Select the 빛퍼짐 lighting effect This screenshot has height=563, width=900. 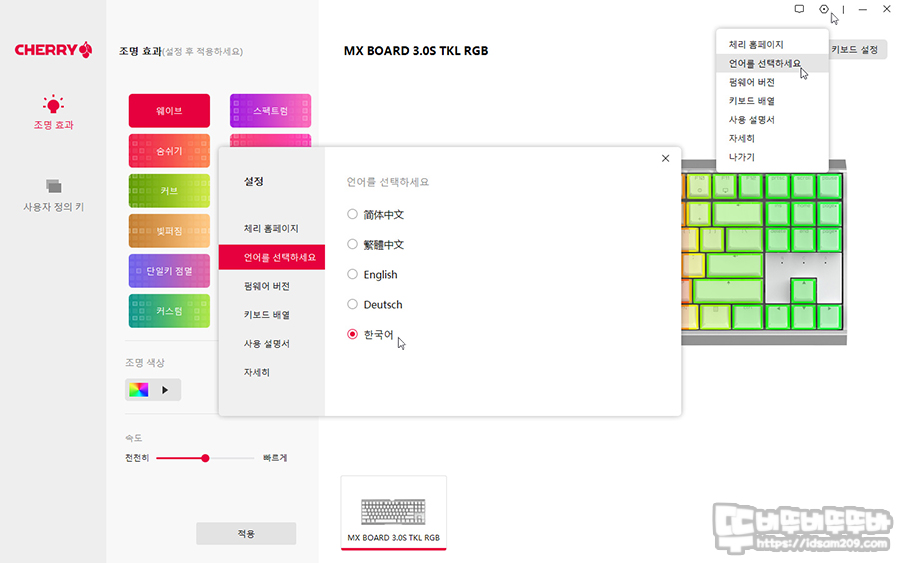point(169,231)
